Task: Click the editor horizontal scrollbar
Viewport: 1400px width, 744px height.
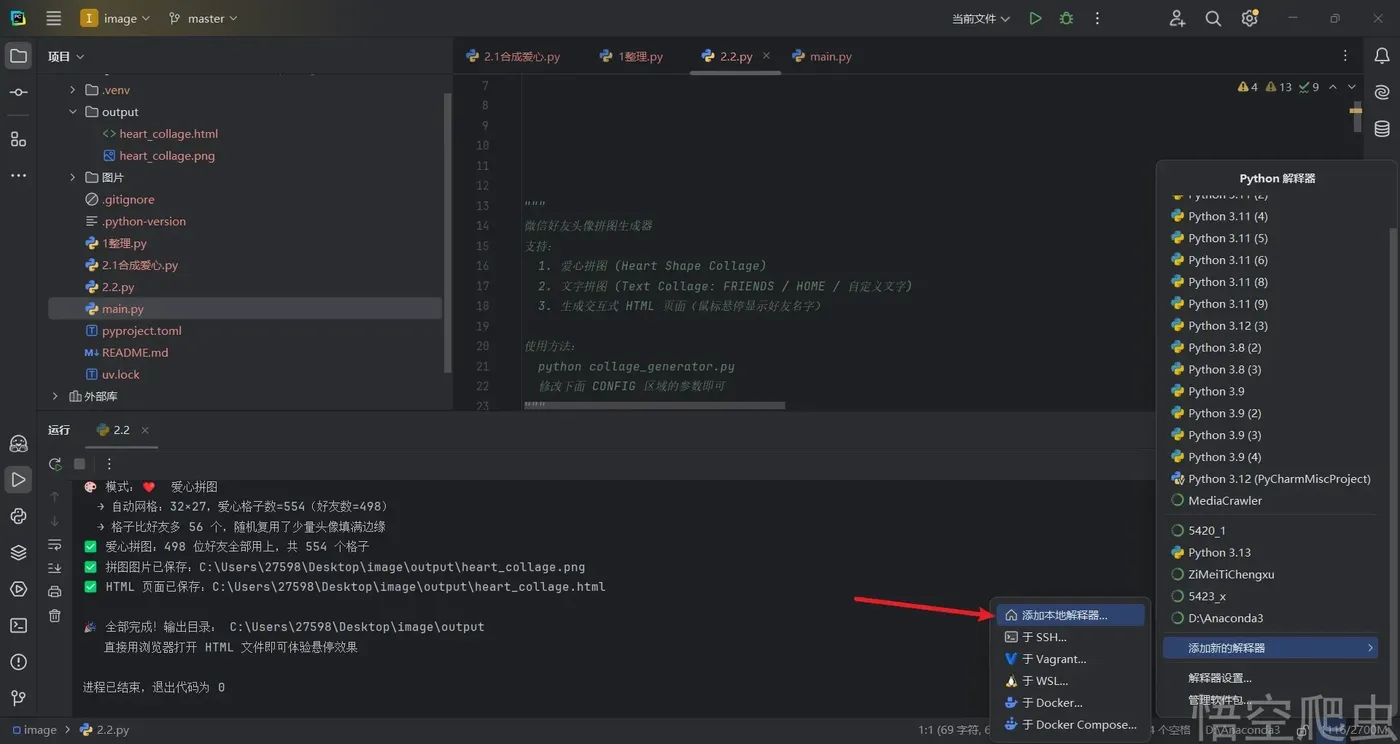Action: 655,406
